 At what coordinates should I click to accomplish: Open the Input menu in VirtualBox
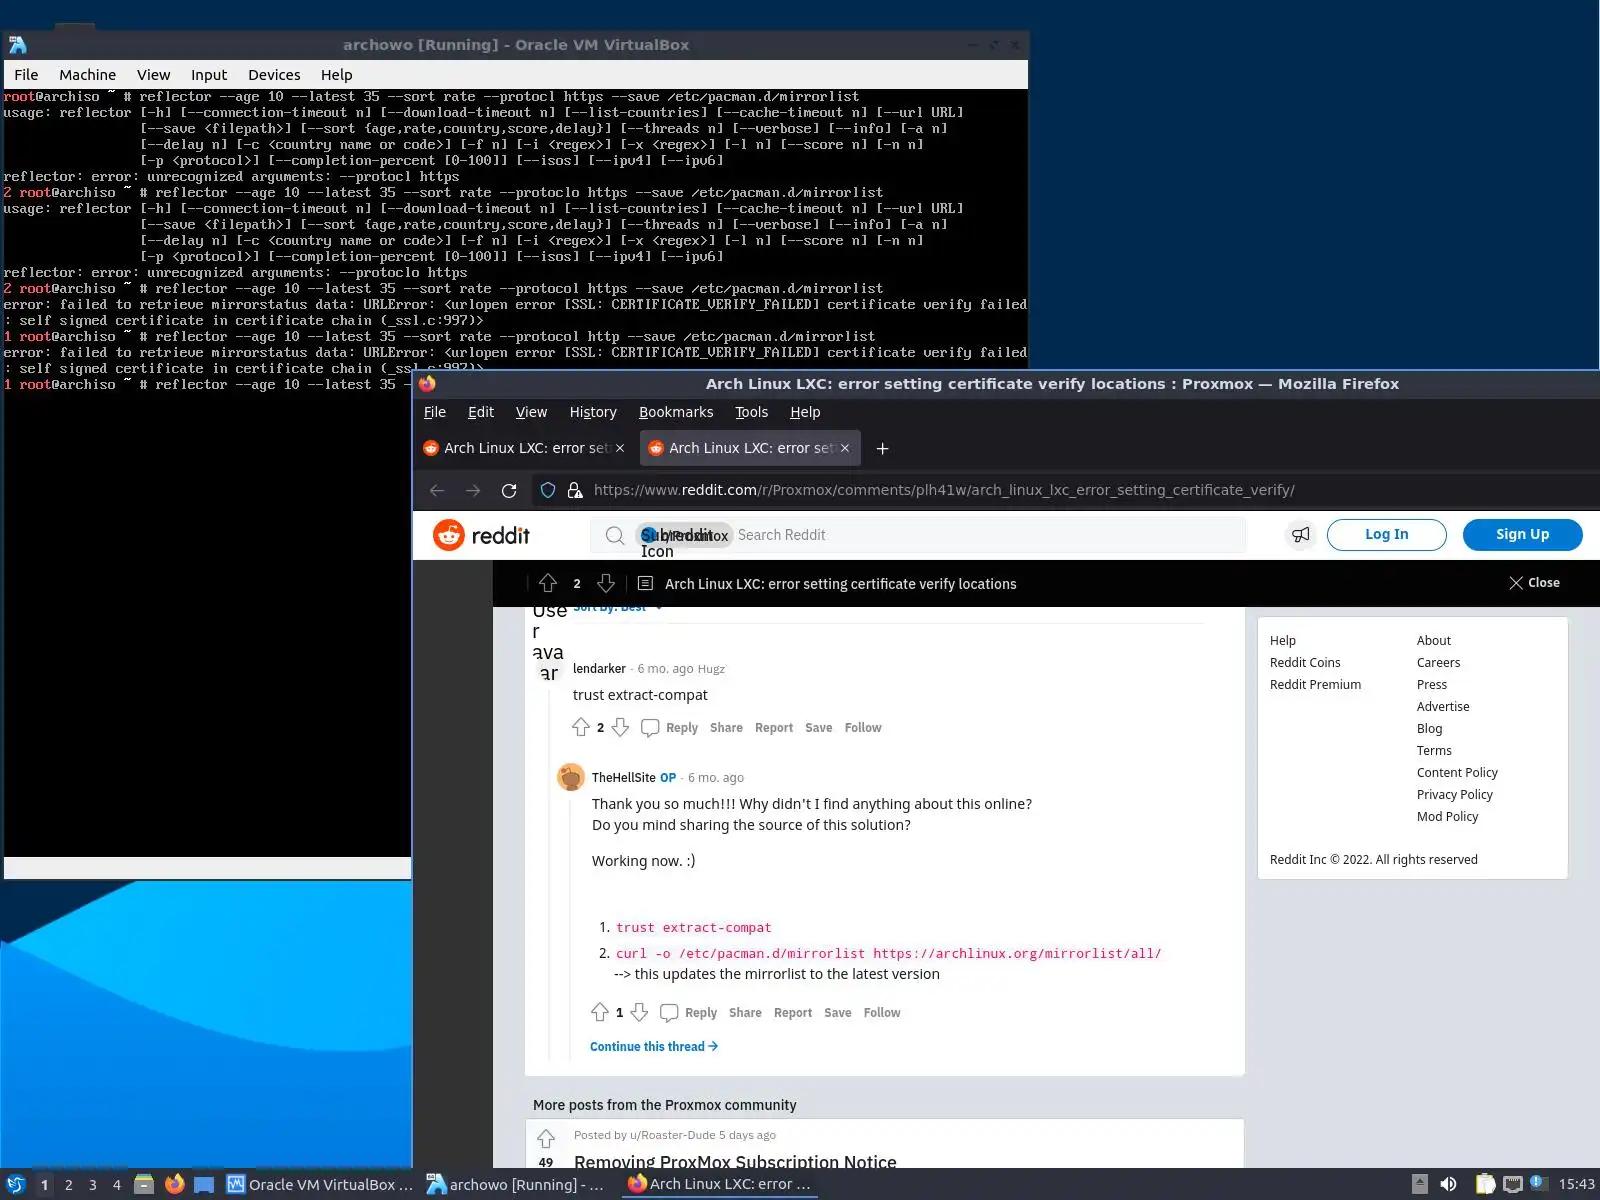tap(209, 75)
